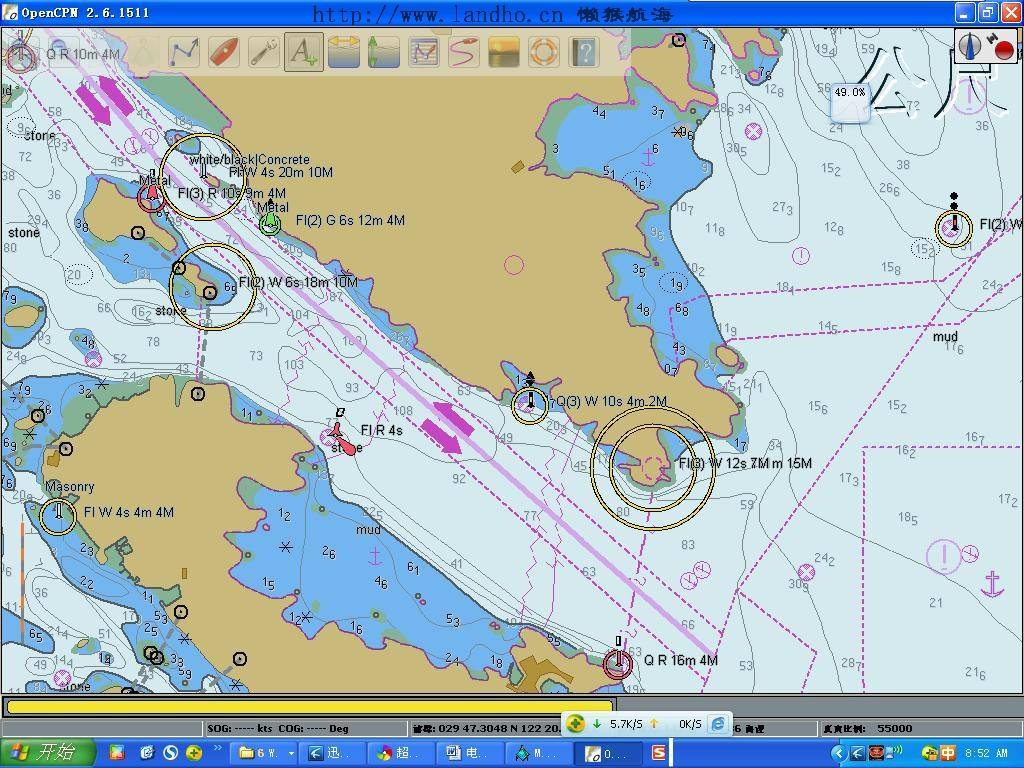The image size is (1024, 768).
Task: Click the 中 input method tray icon
Action: 948,753
